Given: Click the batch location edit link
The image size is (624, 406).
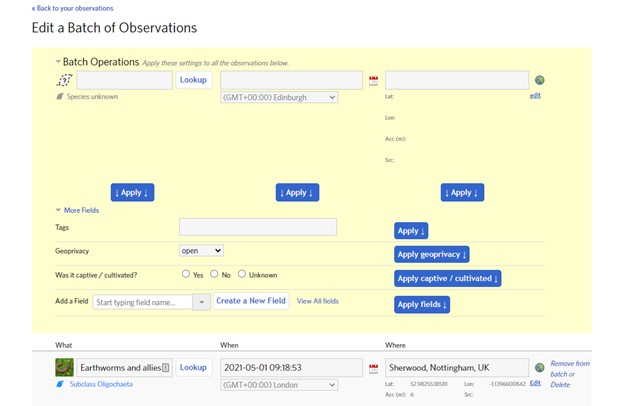Looking at the screenshot, I should [535, 96].
